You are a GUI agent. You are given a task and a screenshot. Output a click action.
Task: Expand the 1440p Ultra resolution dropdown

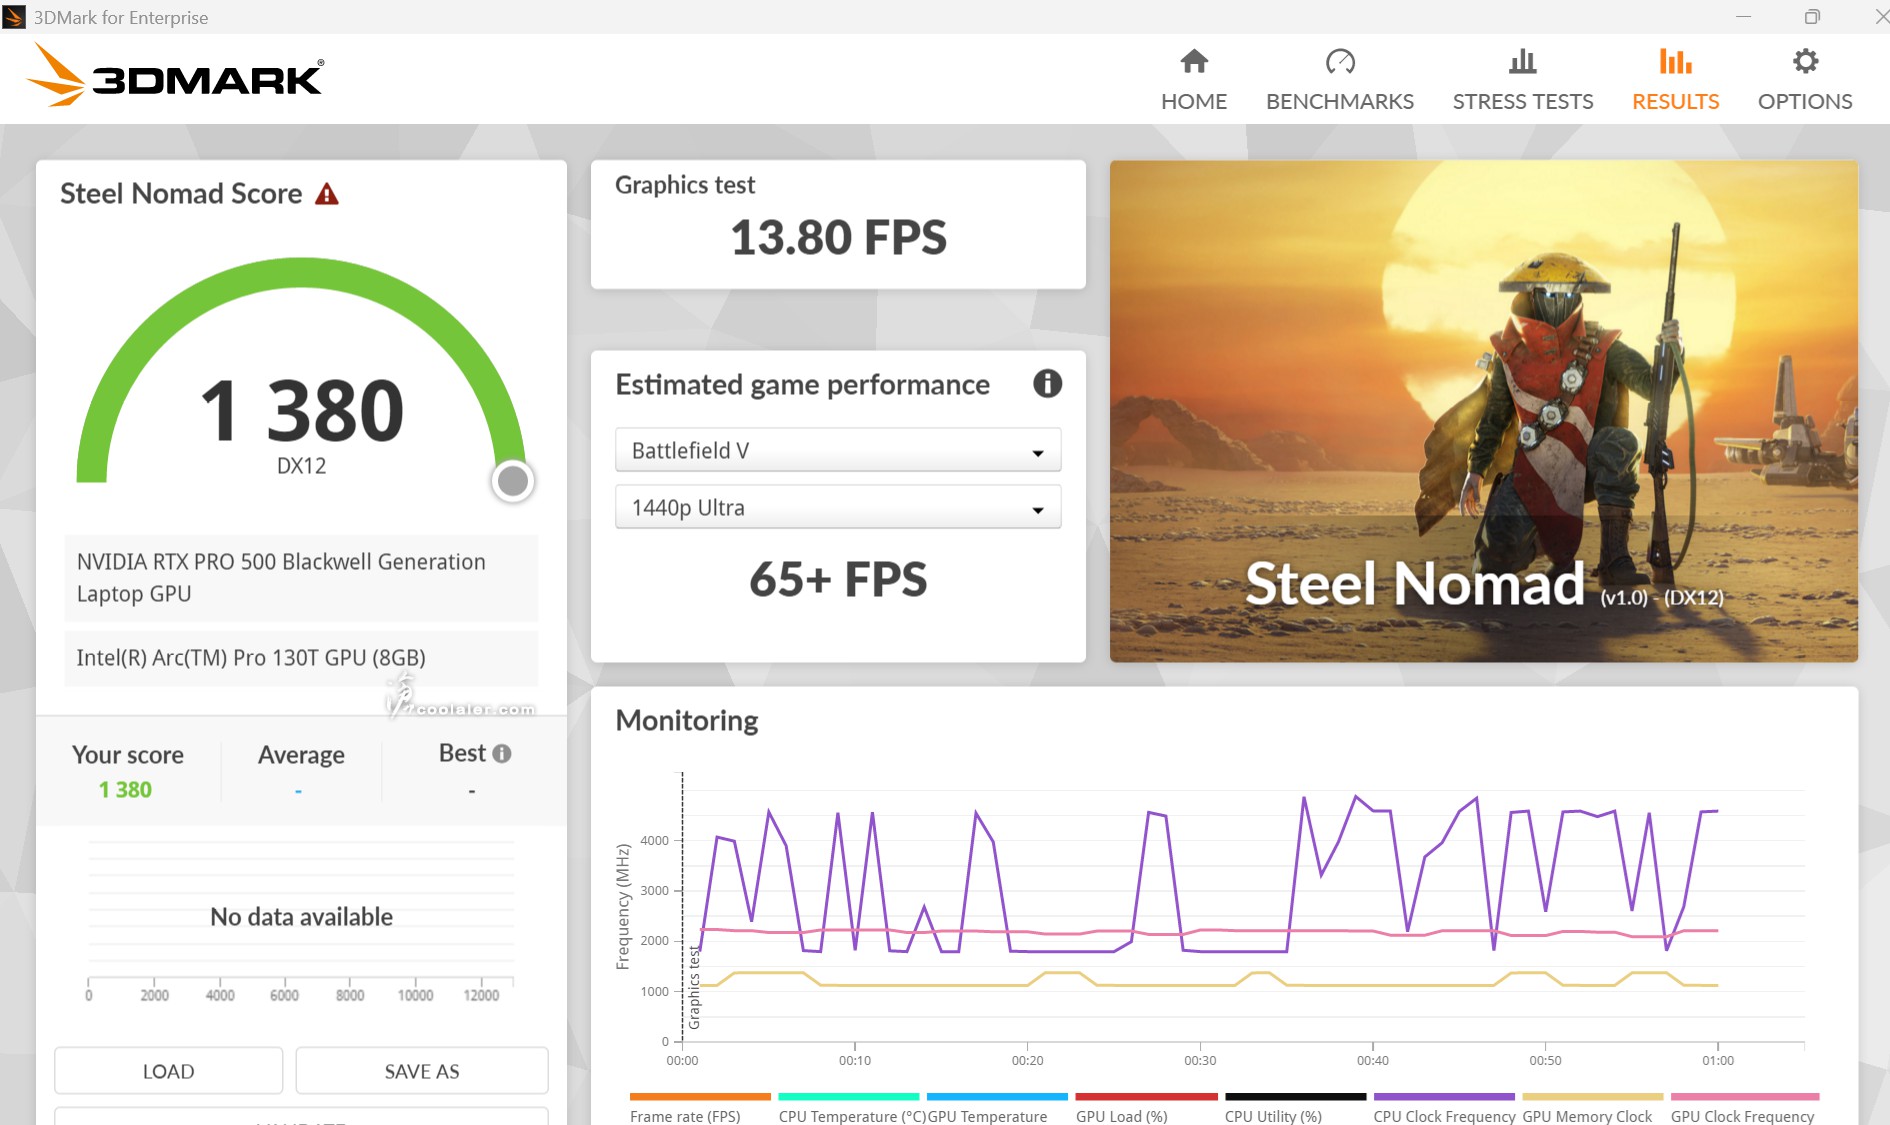coord(837,508)
